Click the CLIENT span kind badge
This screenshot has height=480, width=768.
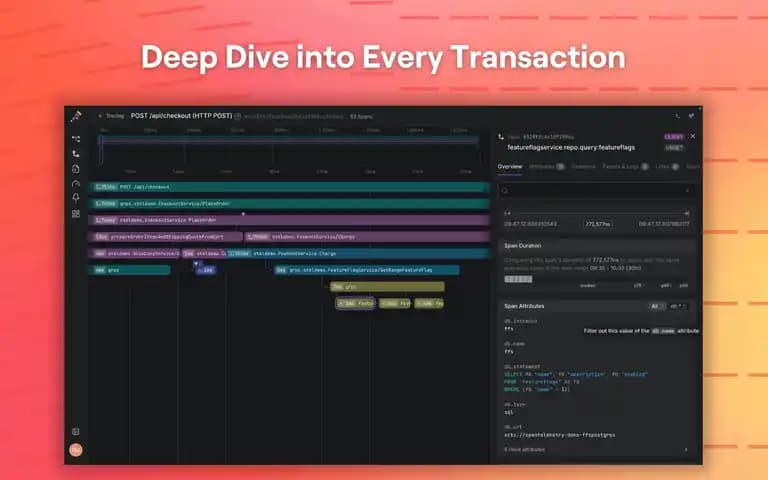point(674,137)
